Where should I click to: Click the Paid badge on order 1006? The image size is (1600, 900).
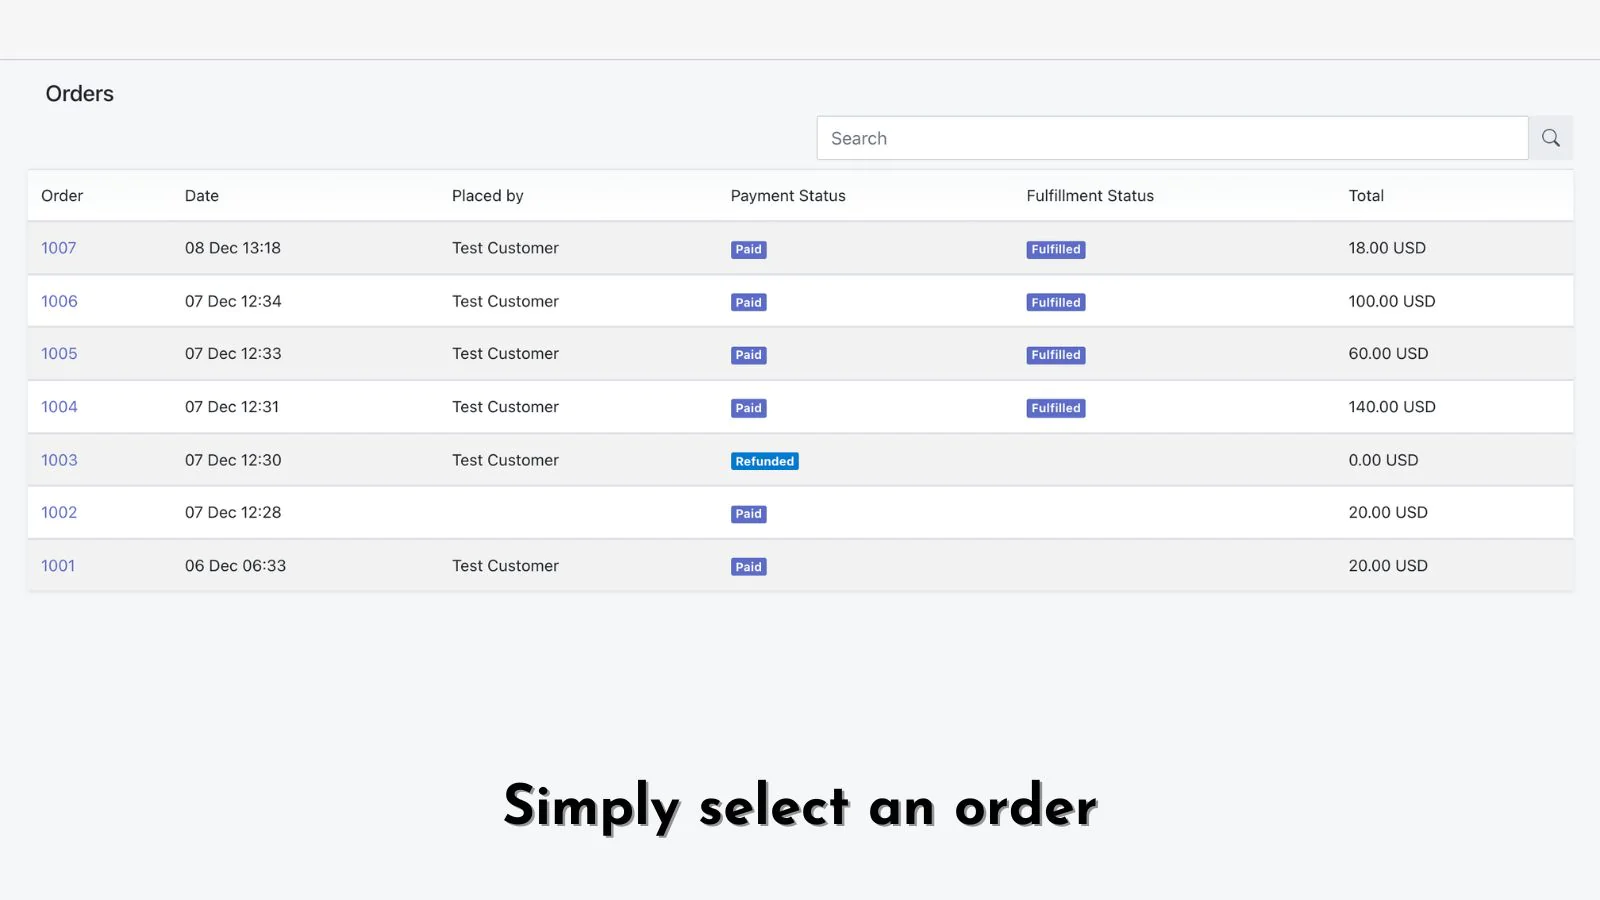tap(749, 302)
